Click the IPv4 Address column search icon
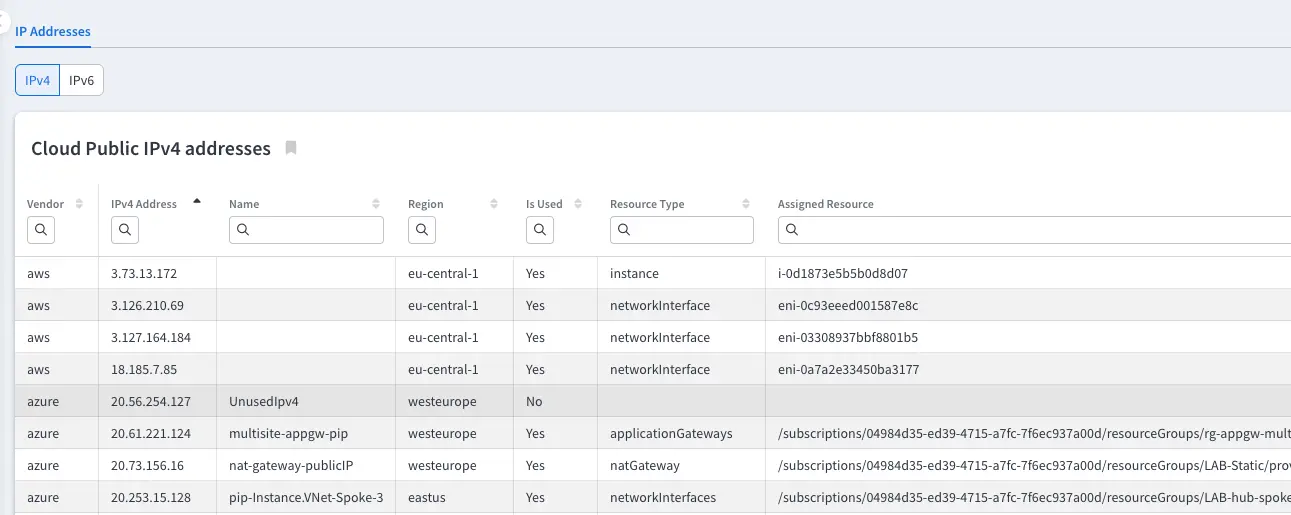 [125, 230]
